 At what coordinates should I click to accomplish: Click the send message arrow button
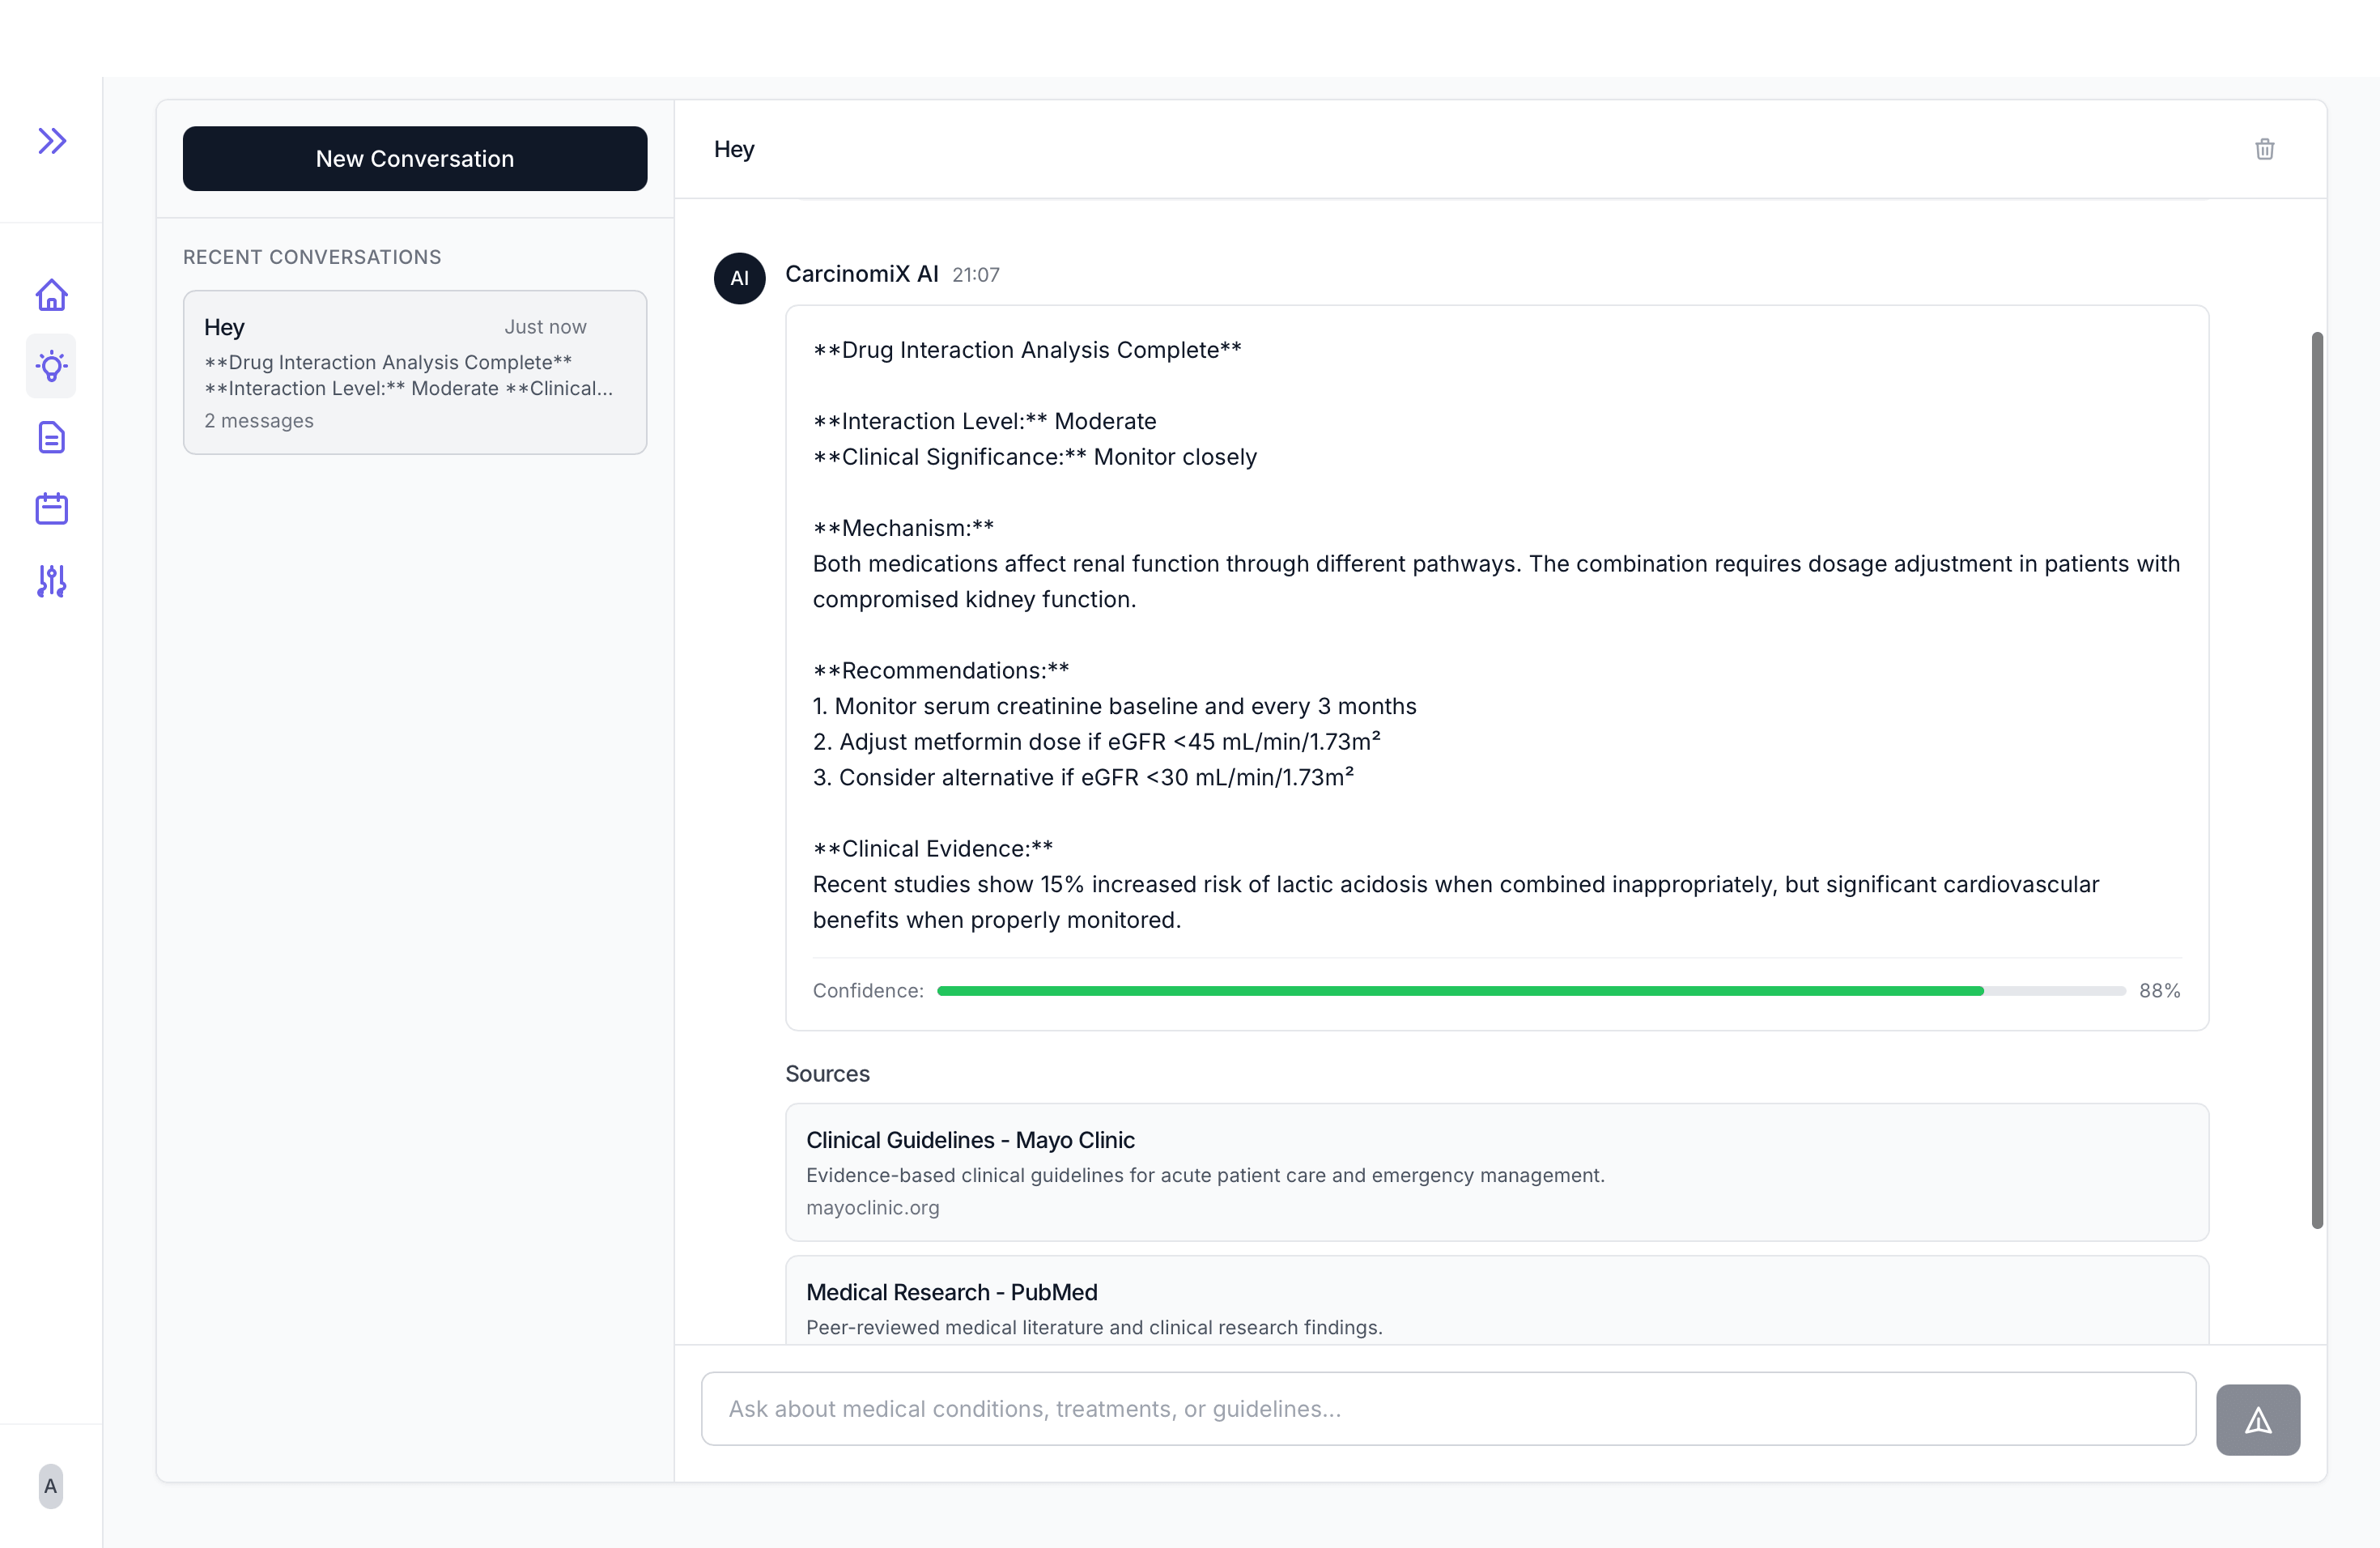pyautogui.click(x=2257, y=1419)
